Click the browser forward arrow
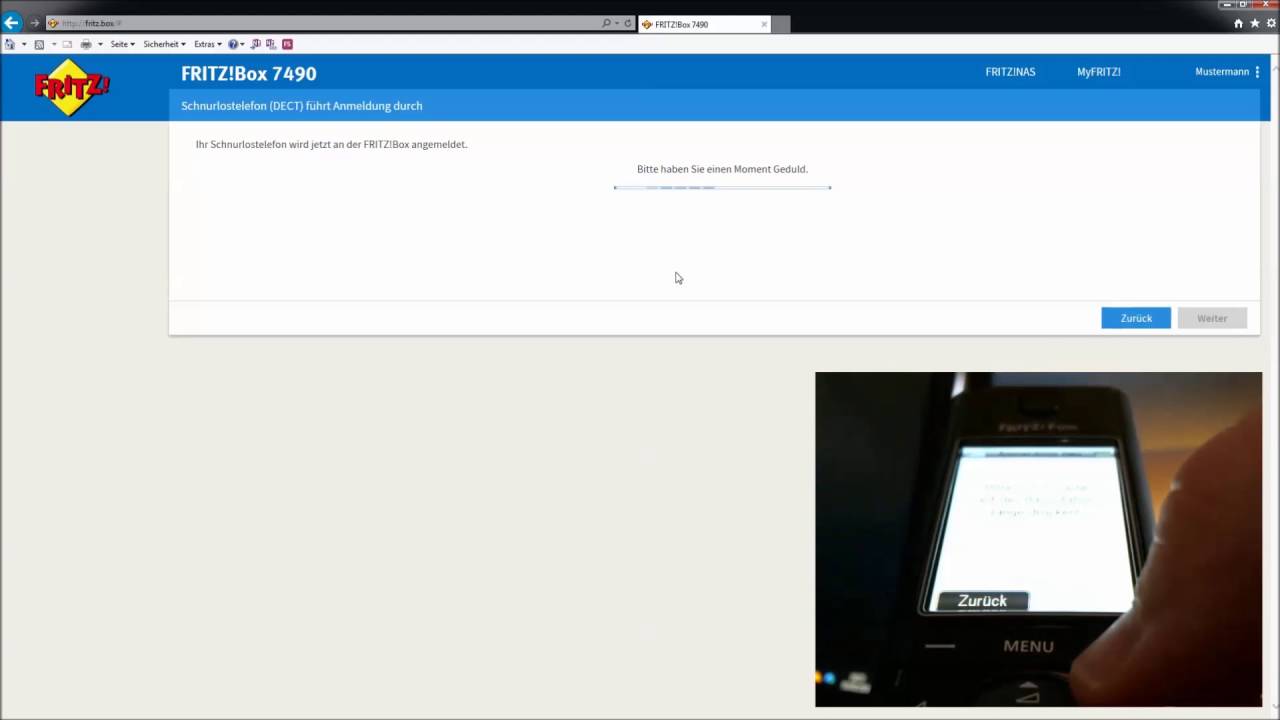 click(34, 23)
